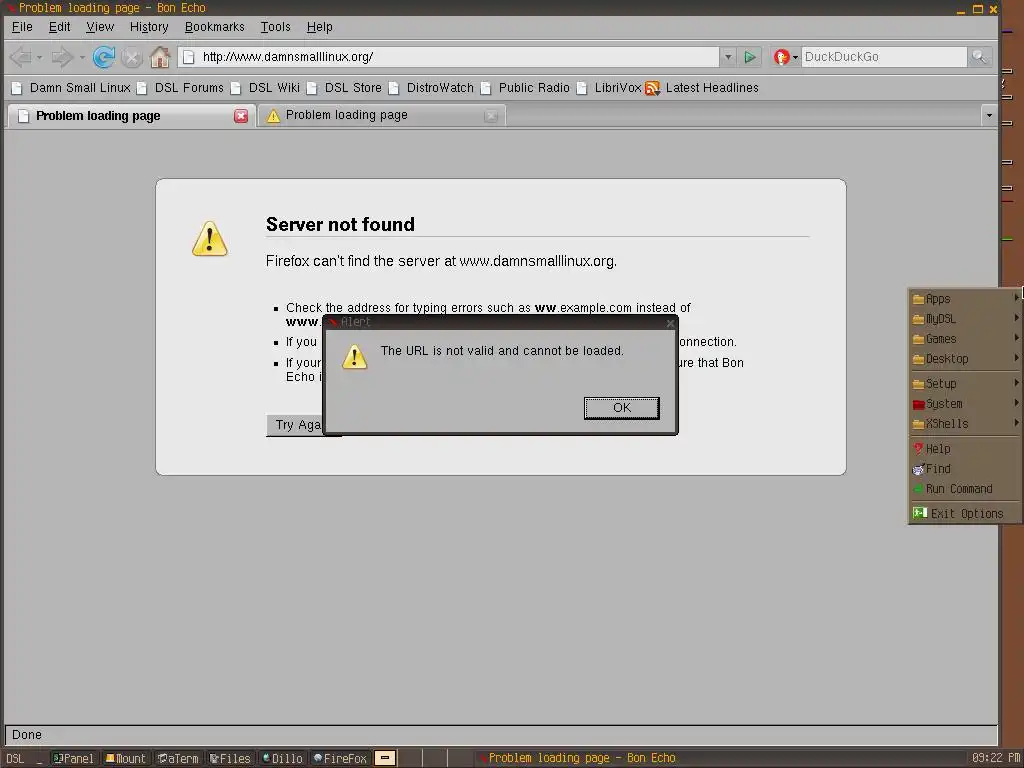The height and width of the screenshot is (768, 1024).
Task: Go to the Home page icon
Action: (x=160, y=57)
